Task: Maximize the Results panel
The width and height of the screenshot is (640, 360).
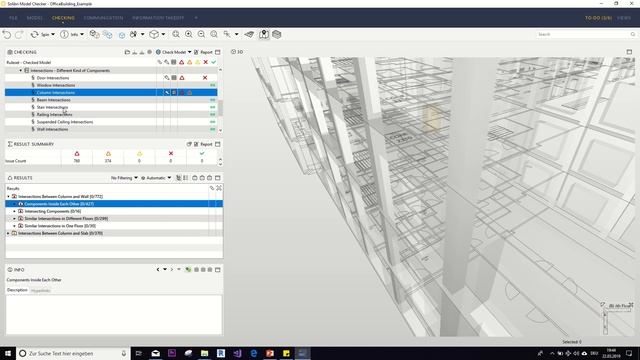Action: click(218, 178)
